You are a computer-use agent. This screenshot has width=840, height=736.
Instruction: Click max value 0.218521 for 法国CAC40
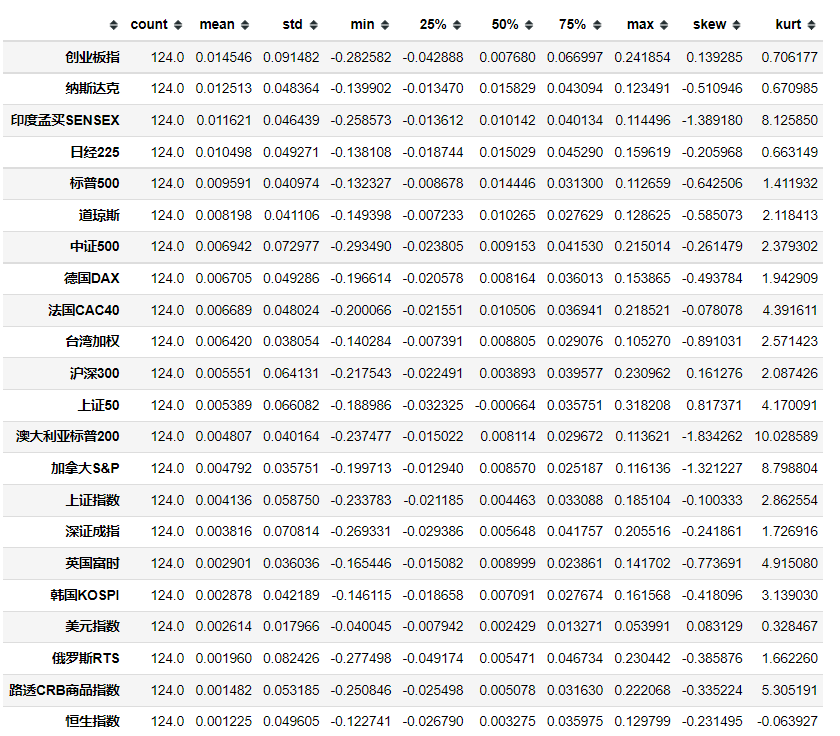[642, 311]
